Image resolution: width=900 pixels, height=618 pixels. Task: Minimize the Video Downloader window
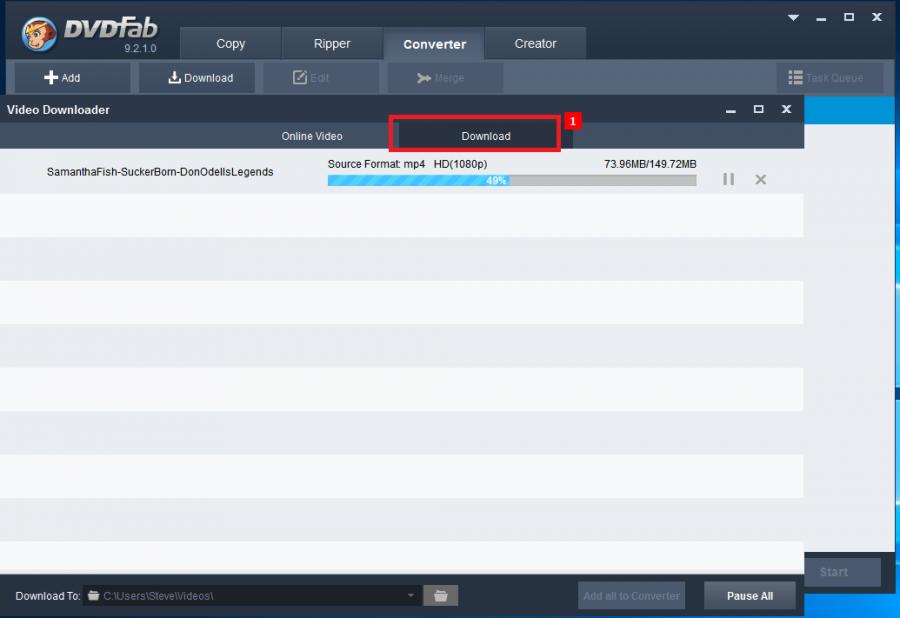pos(731,110)
